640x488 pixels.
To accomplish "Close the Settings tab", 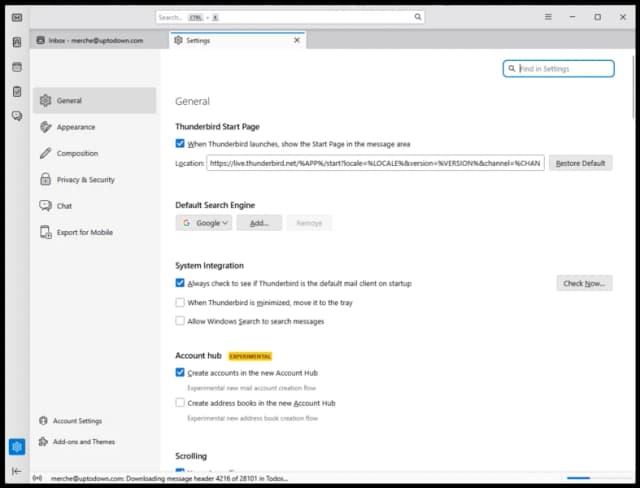I will (x=297, y=40).
